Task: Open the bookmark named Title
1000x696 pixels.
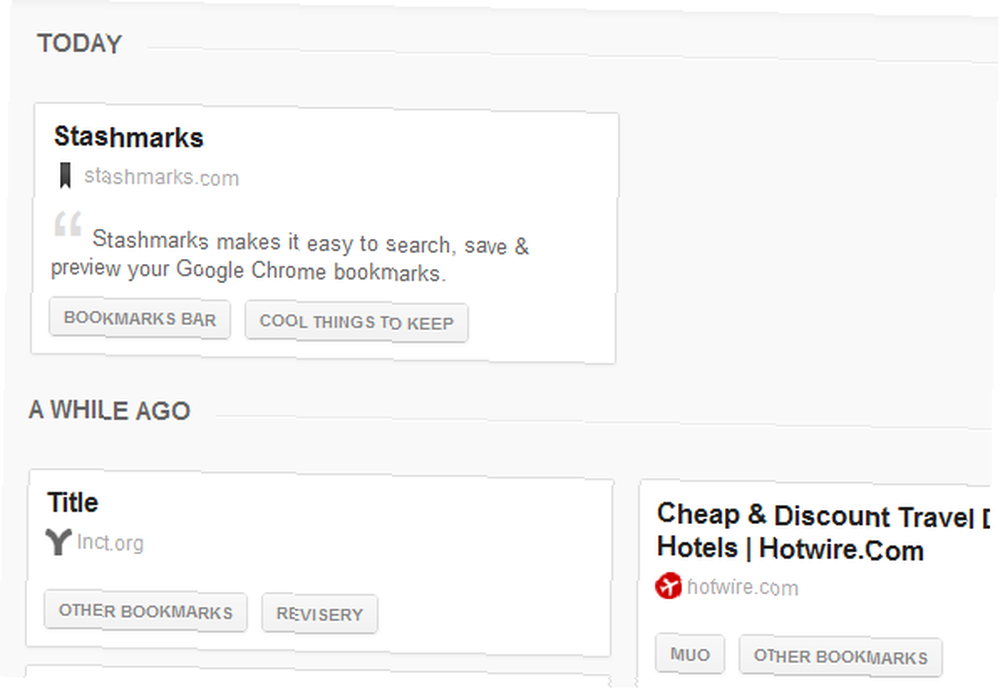Action: tap(73, 503)
